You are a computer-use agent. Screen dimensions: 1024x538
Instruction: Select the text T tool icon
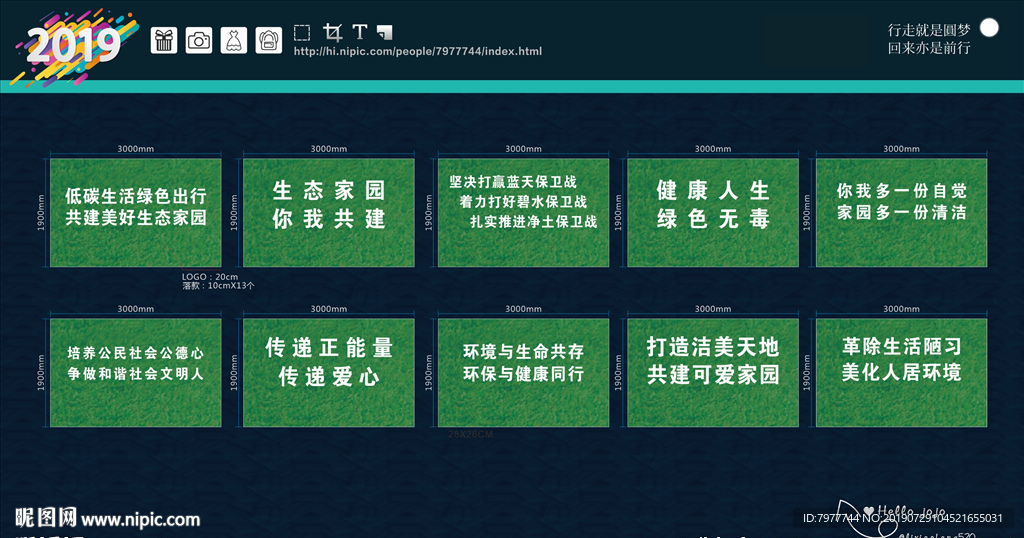point(360,33)
